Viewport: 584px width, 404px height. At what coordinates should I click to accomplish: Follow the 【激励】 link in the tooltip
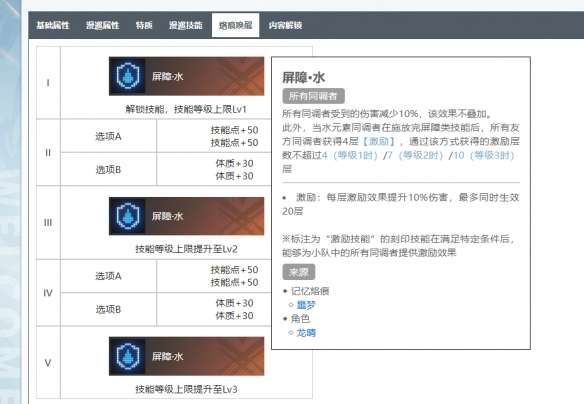click(378, 141)
